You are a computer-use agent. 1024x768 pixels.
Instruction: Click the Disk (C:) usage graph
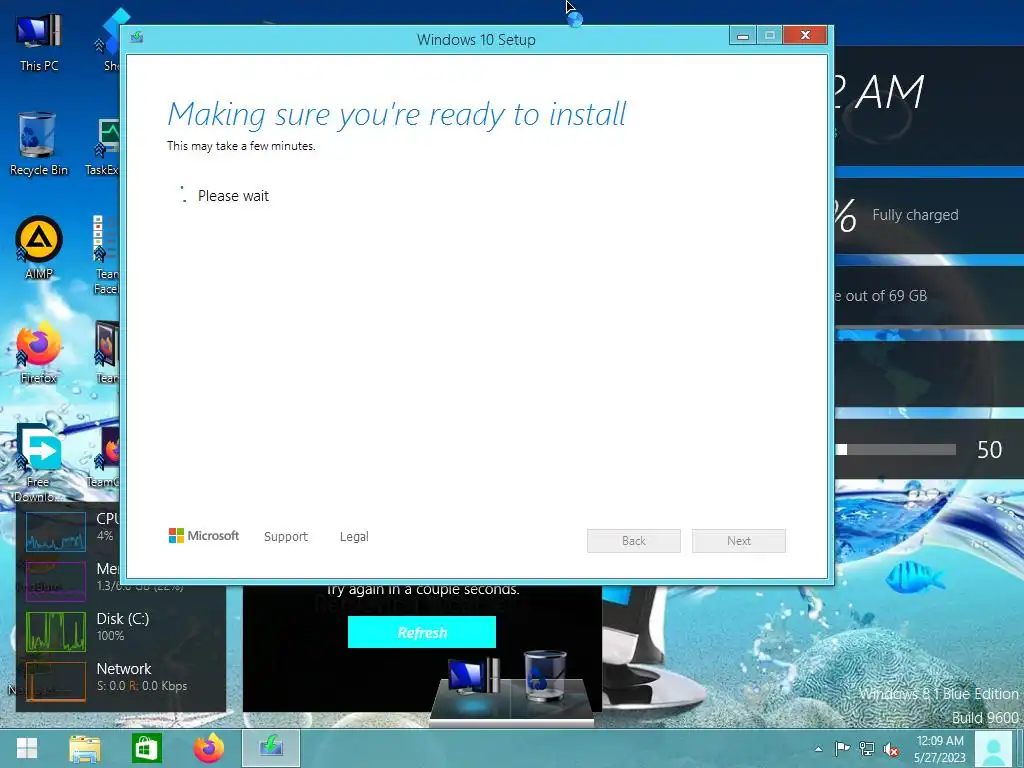tap(56, 632)
